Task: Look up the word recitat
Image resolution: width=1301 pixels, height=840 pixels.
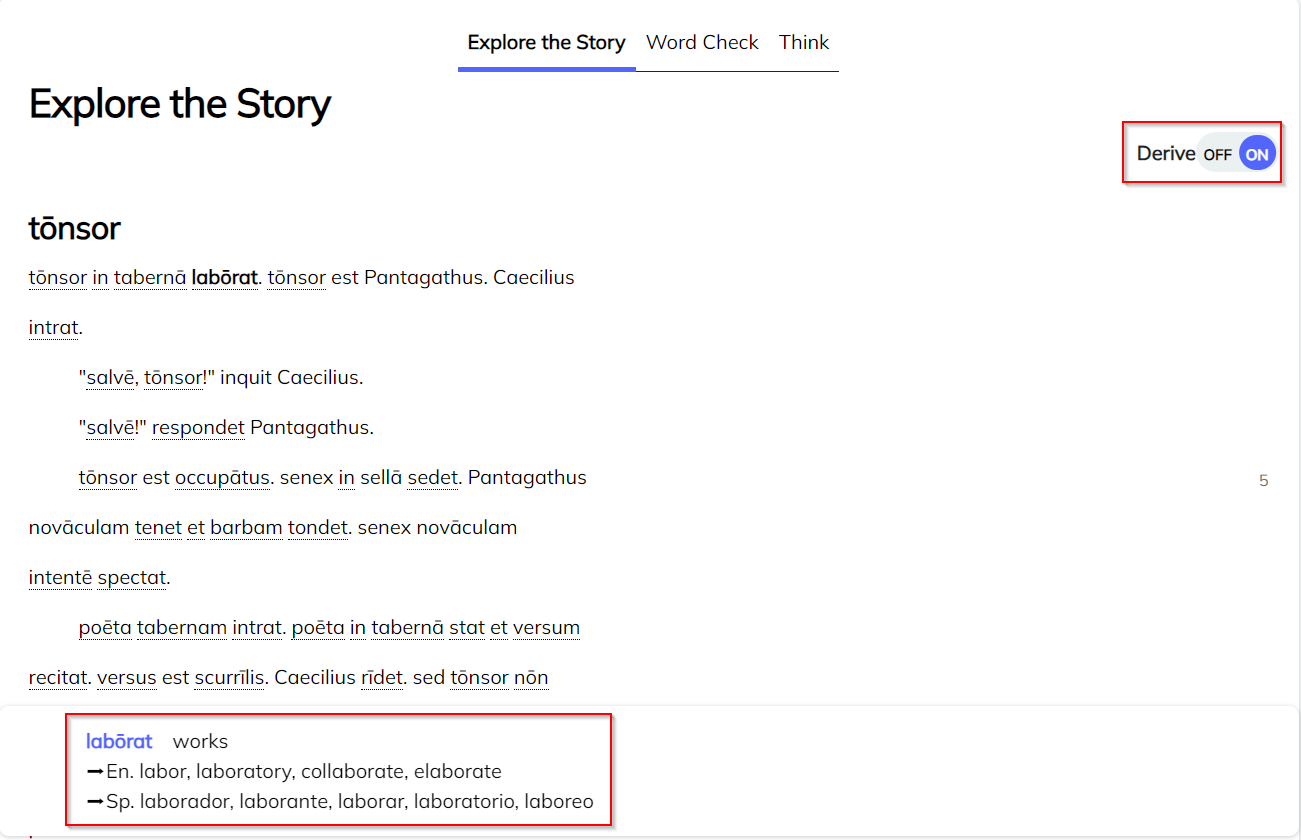Action: pos(59,678)
